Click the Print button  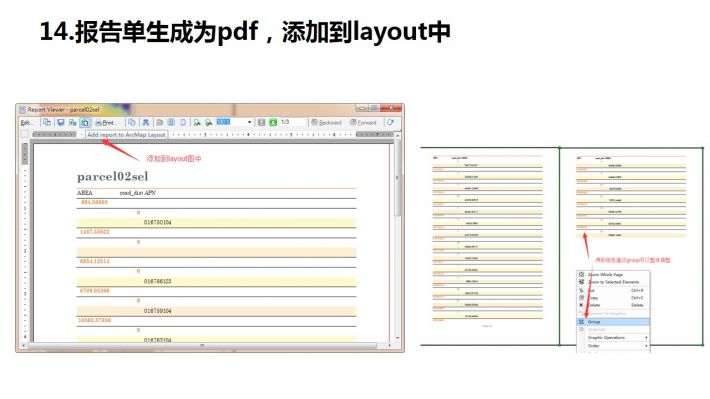(x=106, y=123)
